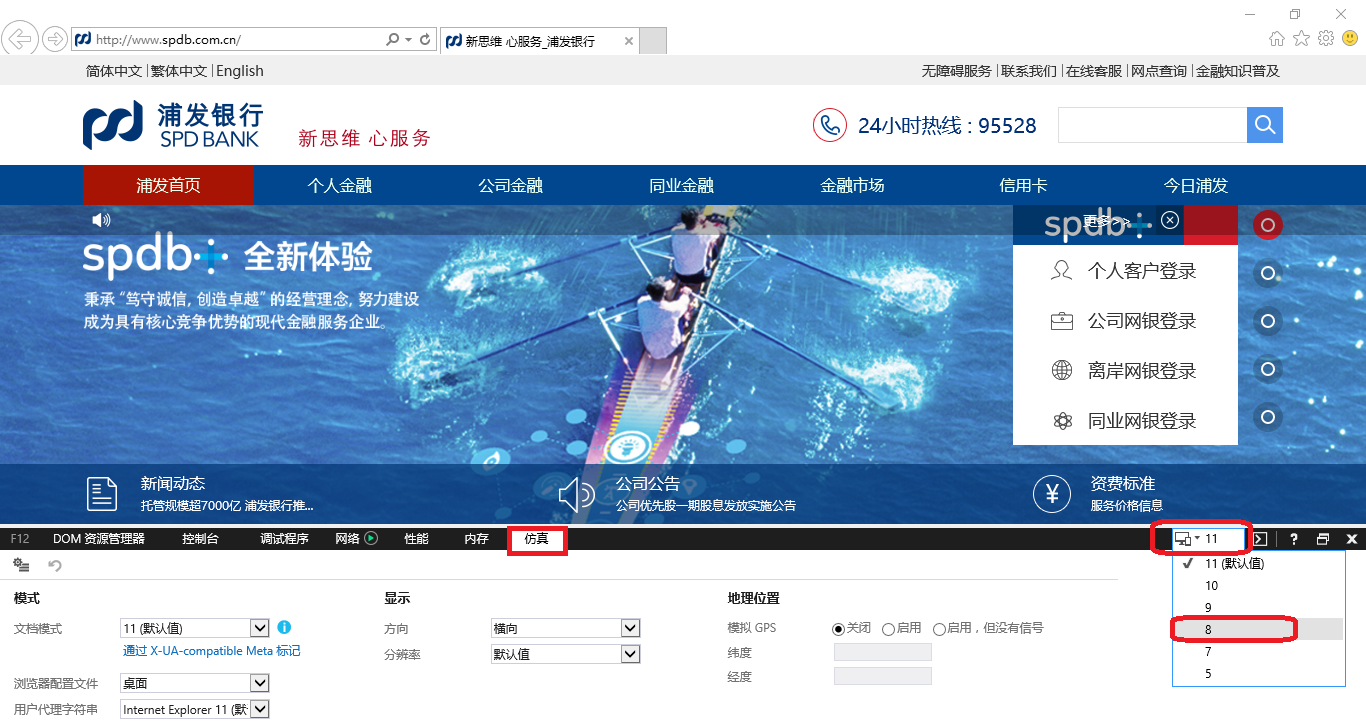The height and width of the screenshot is (728, 1366).
Task: Click the 在线客服 link
Action: coord(1094,71)
